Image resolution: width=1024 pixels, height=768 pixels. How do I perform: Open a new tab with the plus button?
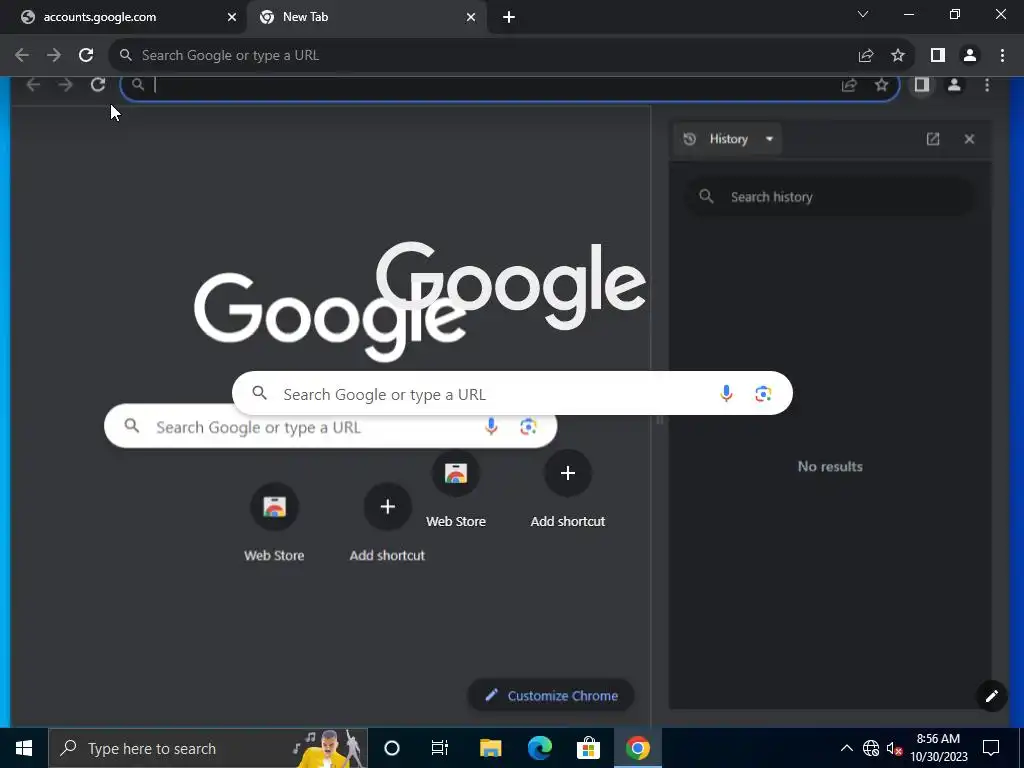(509, 18)
